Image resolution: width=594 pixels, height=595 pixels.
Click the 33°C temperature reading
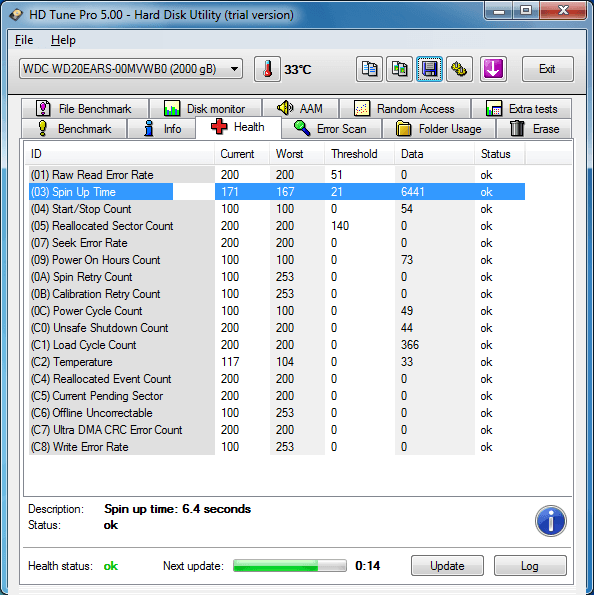tap(298, 69)
